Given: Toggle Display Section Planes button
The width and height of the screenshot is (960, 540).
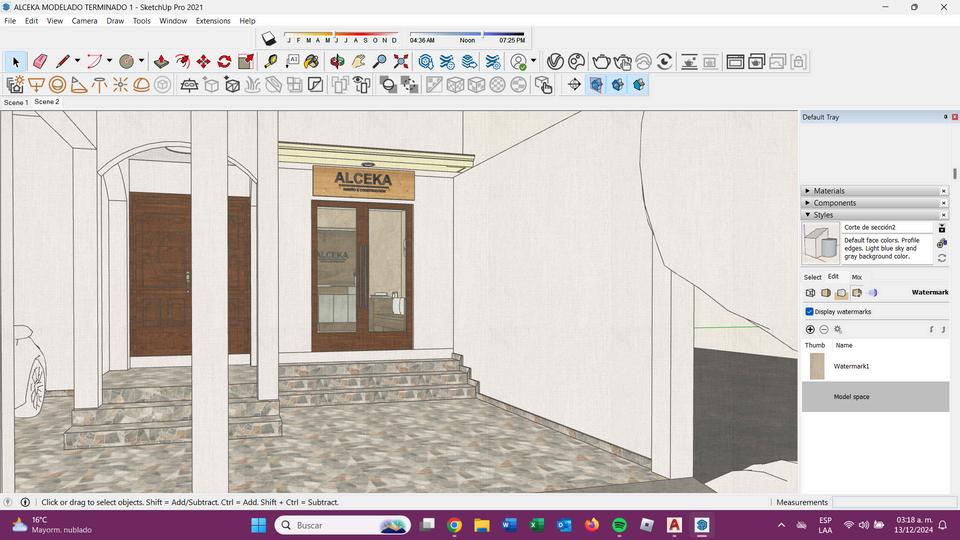Looking at the screenshot, I should pyautogui.click(x=596, y=85).
